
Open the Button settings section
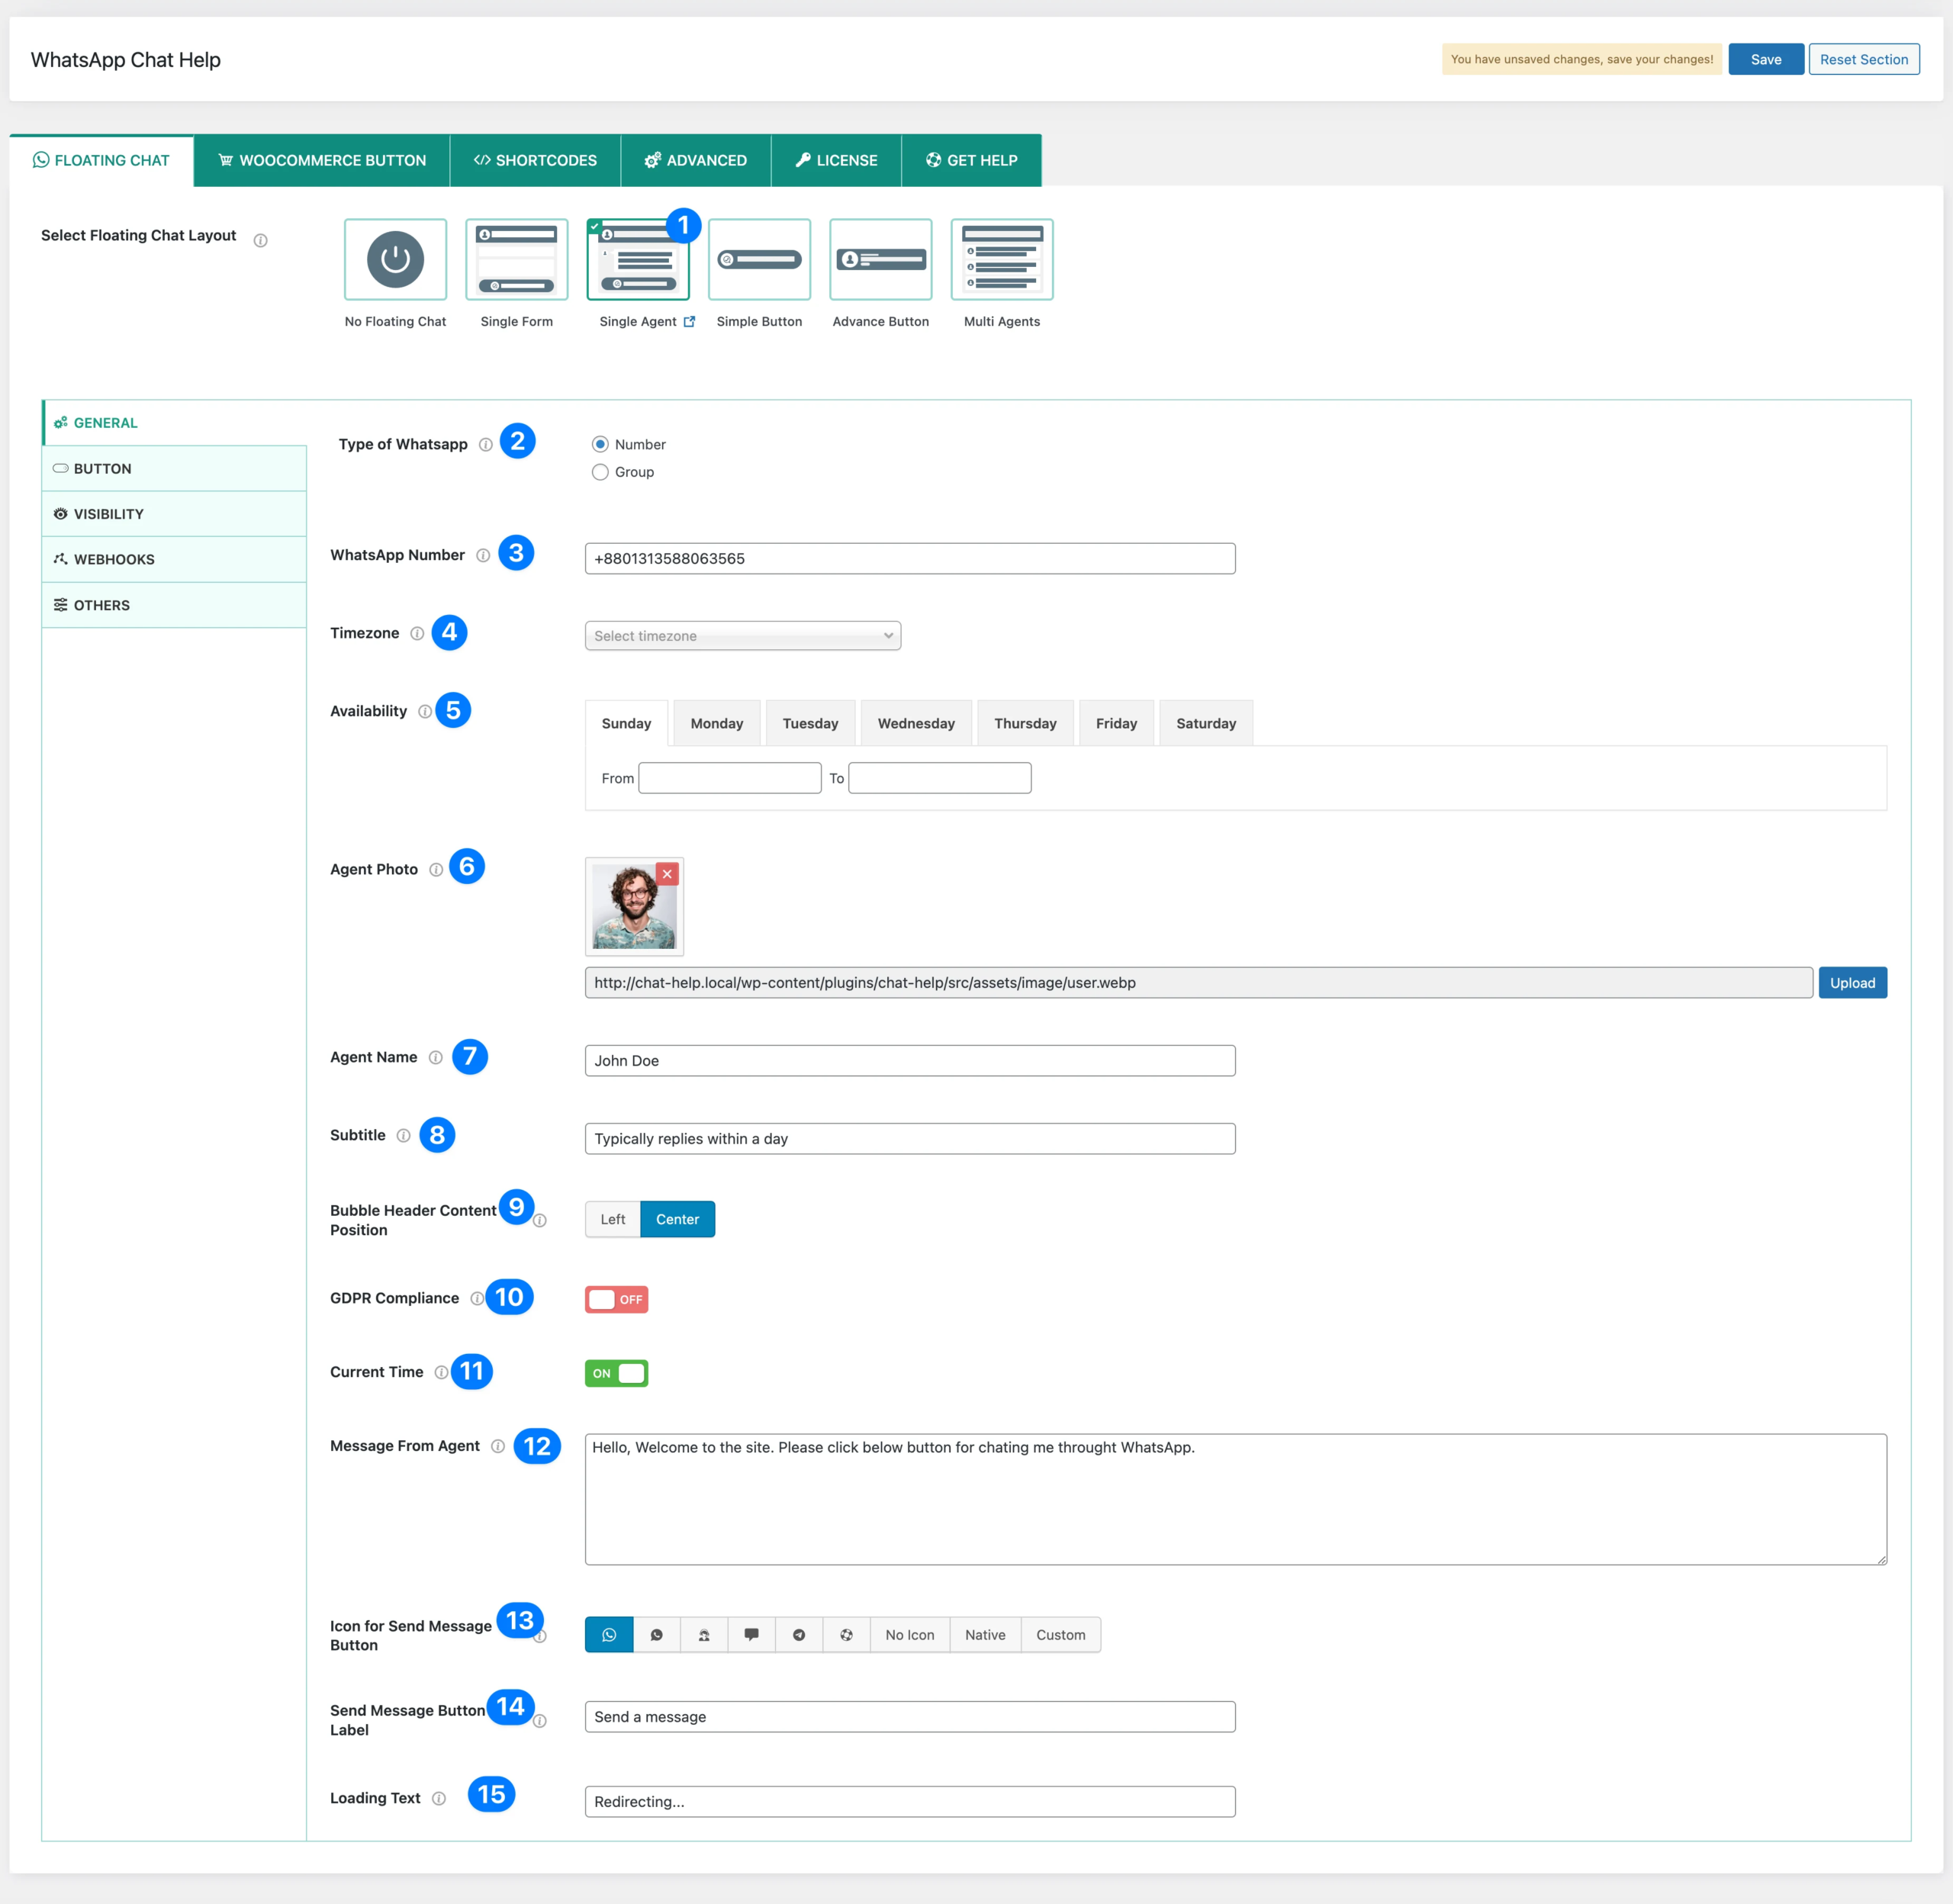point(174,468)
